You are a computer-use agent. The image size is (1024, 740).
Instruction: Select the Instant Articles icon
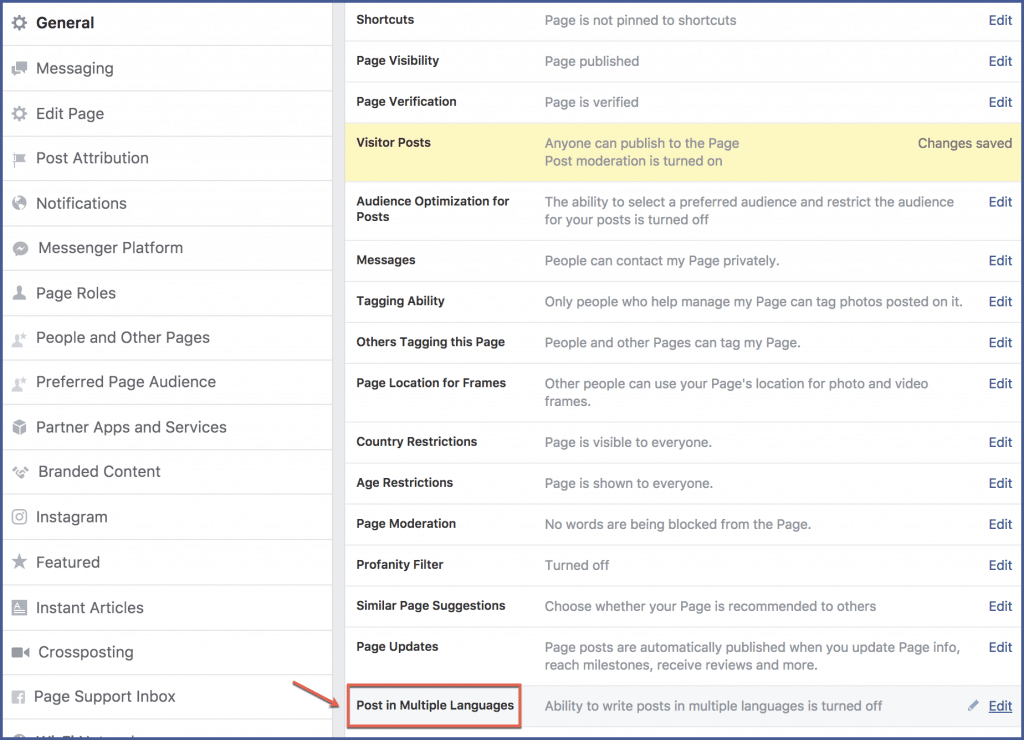point(22,607)
